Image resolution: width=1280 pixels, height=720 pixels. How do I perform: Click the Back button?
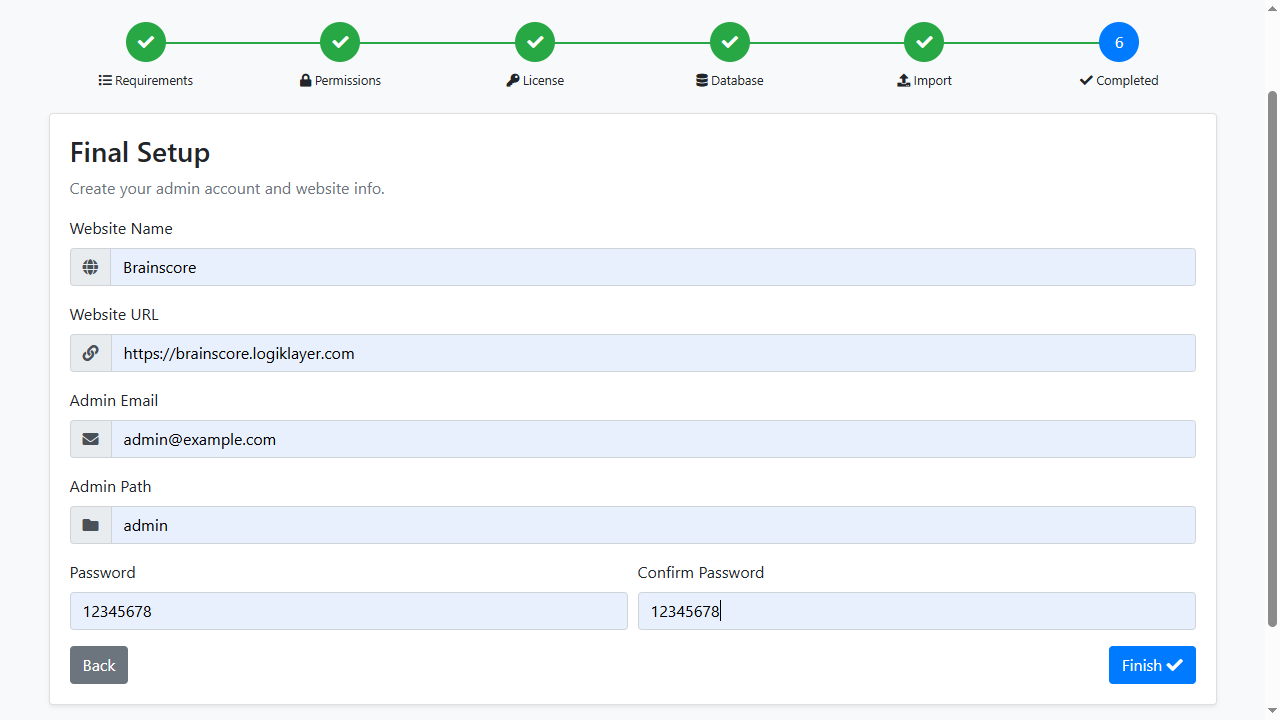pos(99,665)
